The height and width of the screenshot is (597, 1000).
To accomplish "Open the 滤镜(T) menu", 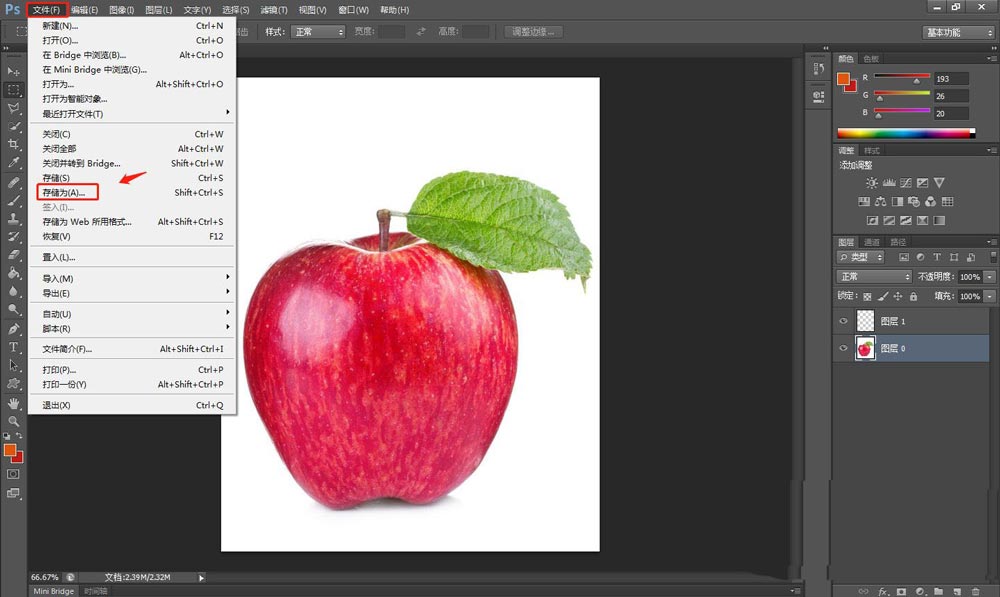I will click(x=274, y=10).
